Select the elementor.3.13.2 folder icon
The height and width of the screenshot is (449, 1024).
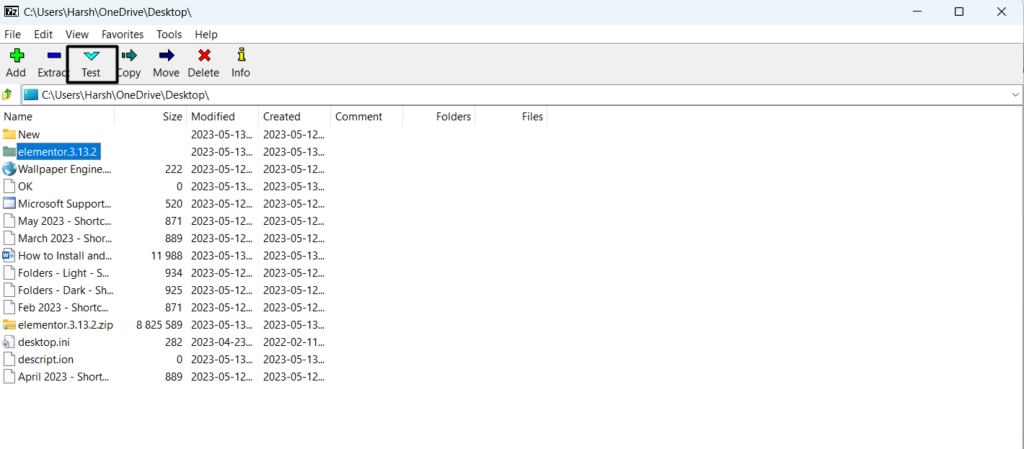(9, 151)
